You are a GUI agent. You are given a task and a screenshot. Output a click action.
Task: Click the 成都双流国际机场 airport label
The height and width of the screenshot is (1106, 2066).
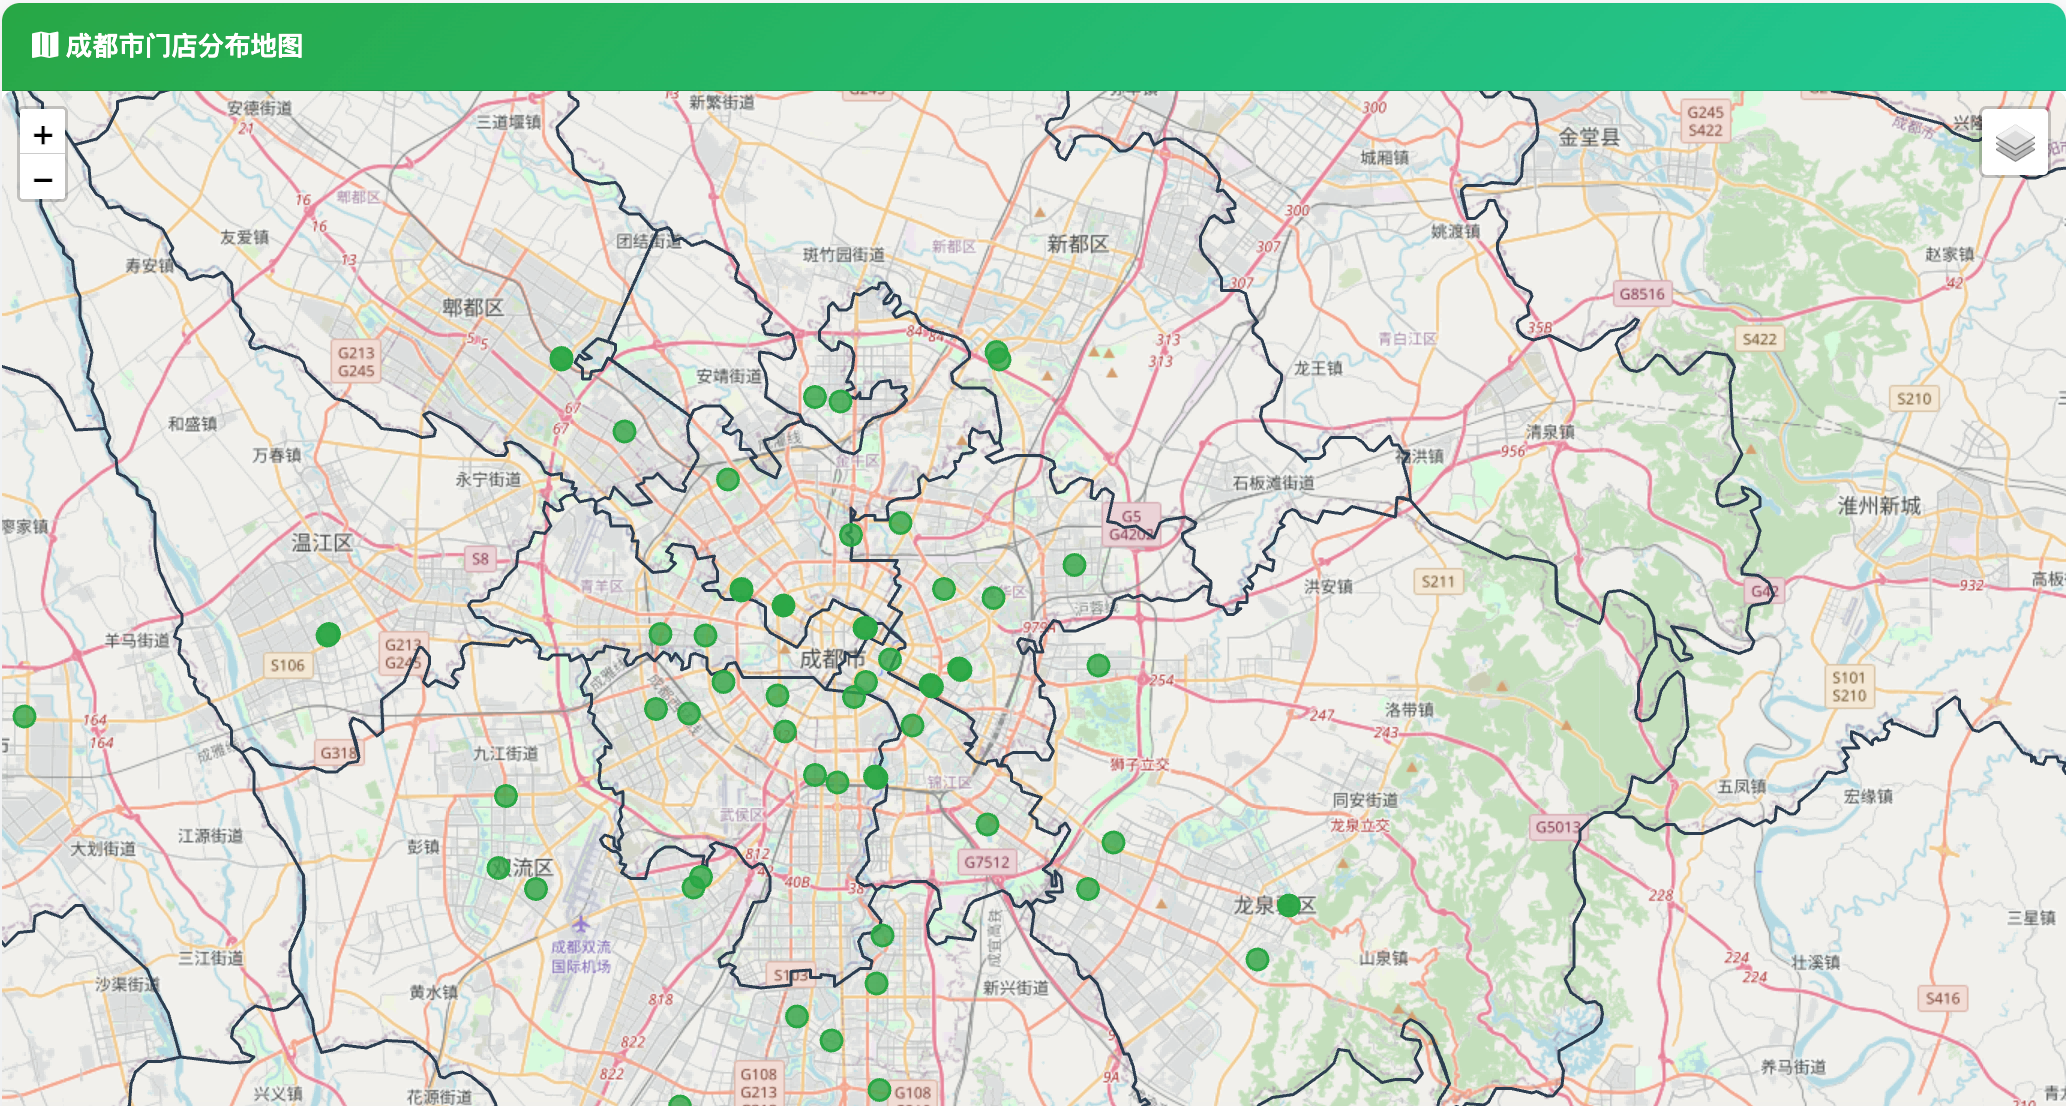click(581, 956)
